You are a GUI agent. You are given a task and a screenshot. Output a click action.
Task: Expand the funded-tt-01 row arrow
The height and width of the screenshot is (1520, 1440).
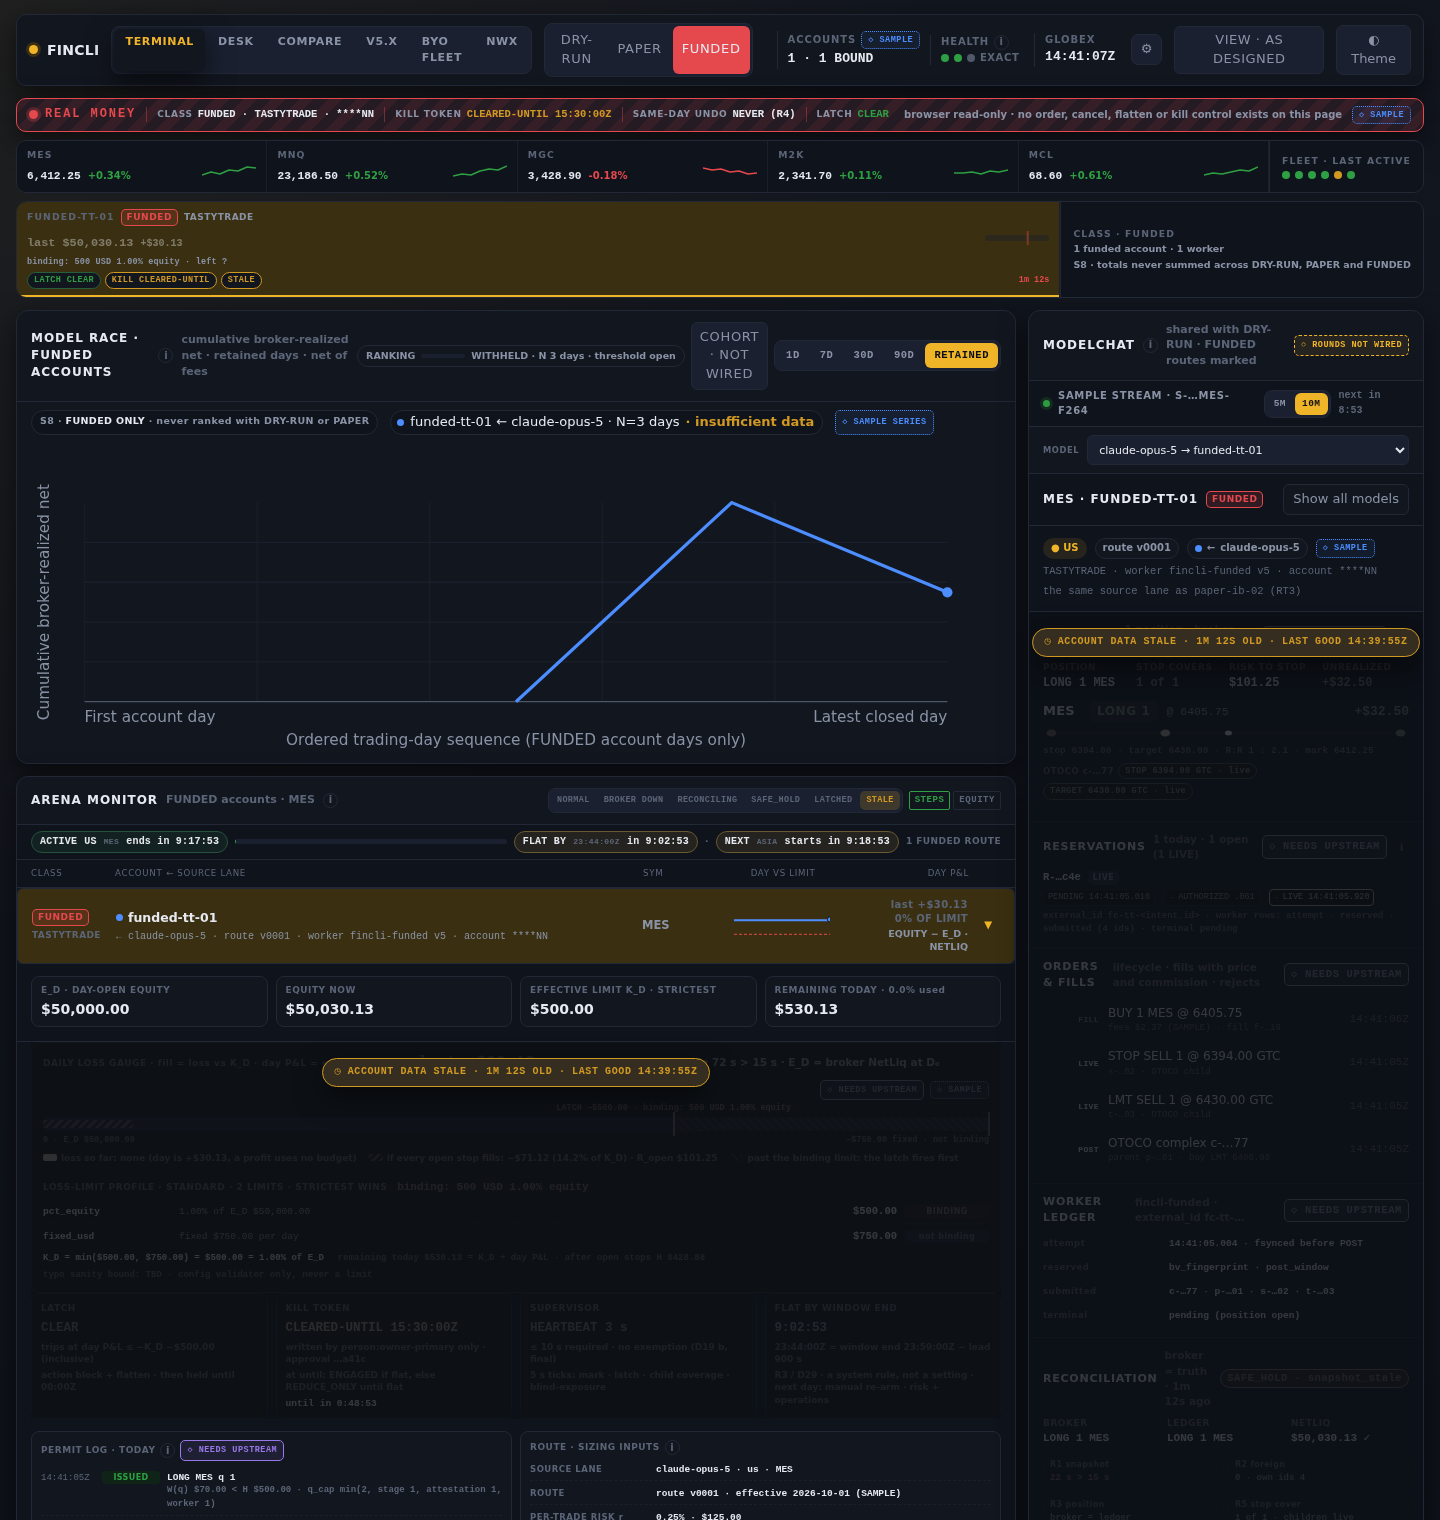pyautogui.click(x=988, y=925)
